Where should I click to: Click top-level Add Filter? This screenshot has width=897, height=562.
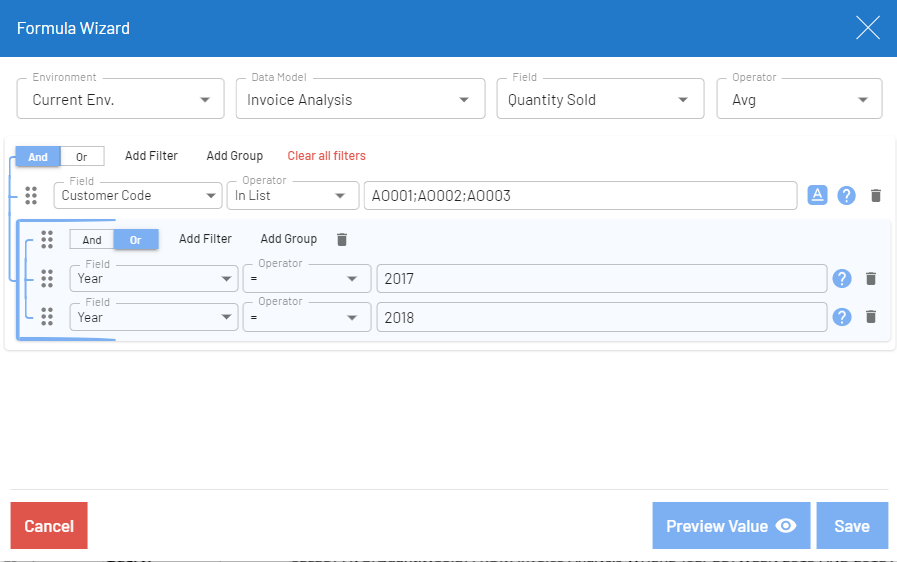(151, 156)
